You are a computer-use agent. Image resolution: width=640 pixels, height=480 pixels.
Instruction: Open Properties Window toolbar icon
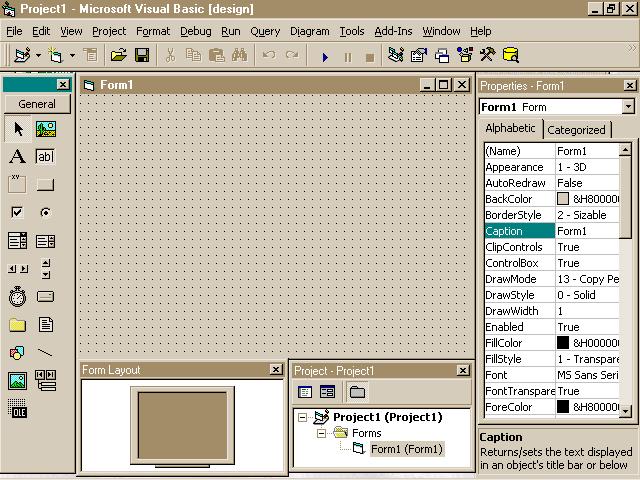click(x=419, y=55)
